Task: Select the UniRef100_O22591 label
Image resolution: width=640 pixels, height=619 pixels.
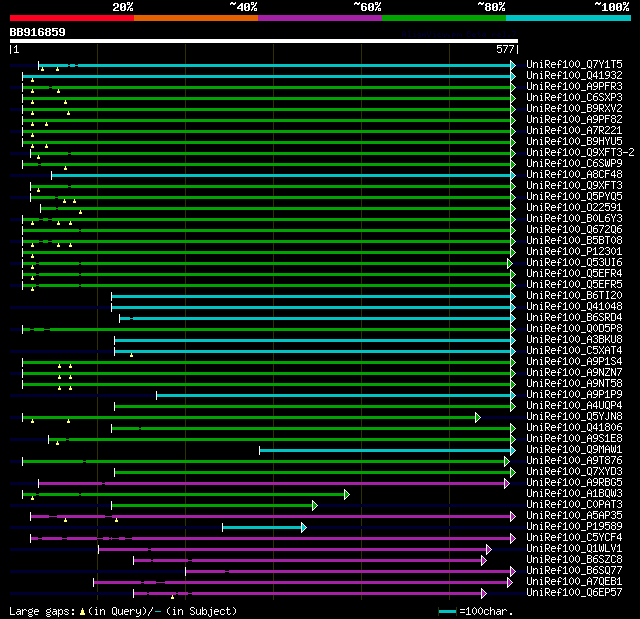Action: coord(574,208)
